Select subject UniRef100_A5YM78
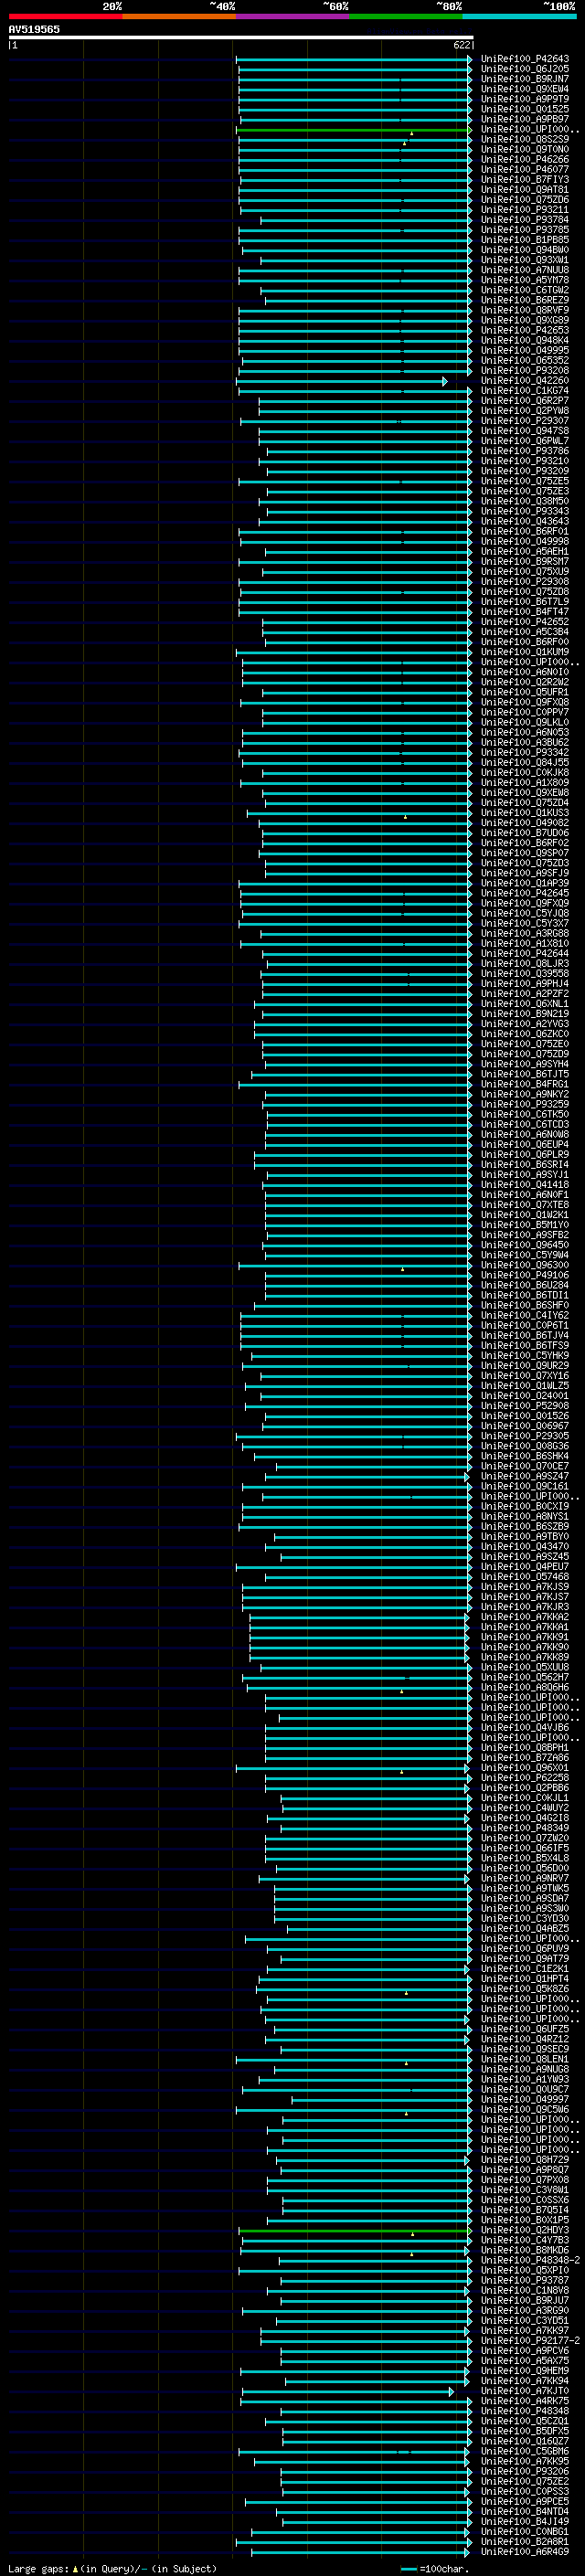Viewport: 585px width, 2576px height. click(x=525, y=280)
